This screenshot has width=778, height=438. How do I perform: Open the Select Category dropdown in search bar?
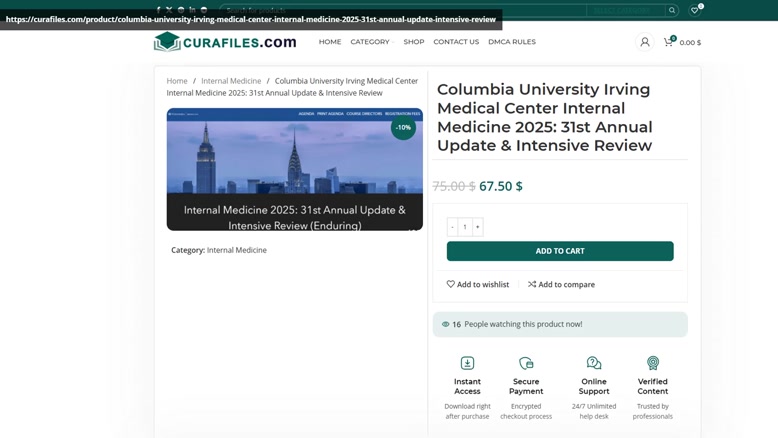(625, 10)
